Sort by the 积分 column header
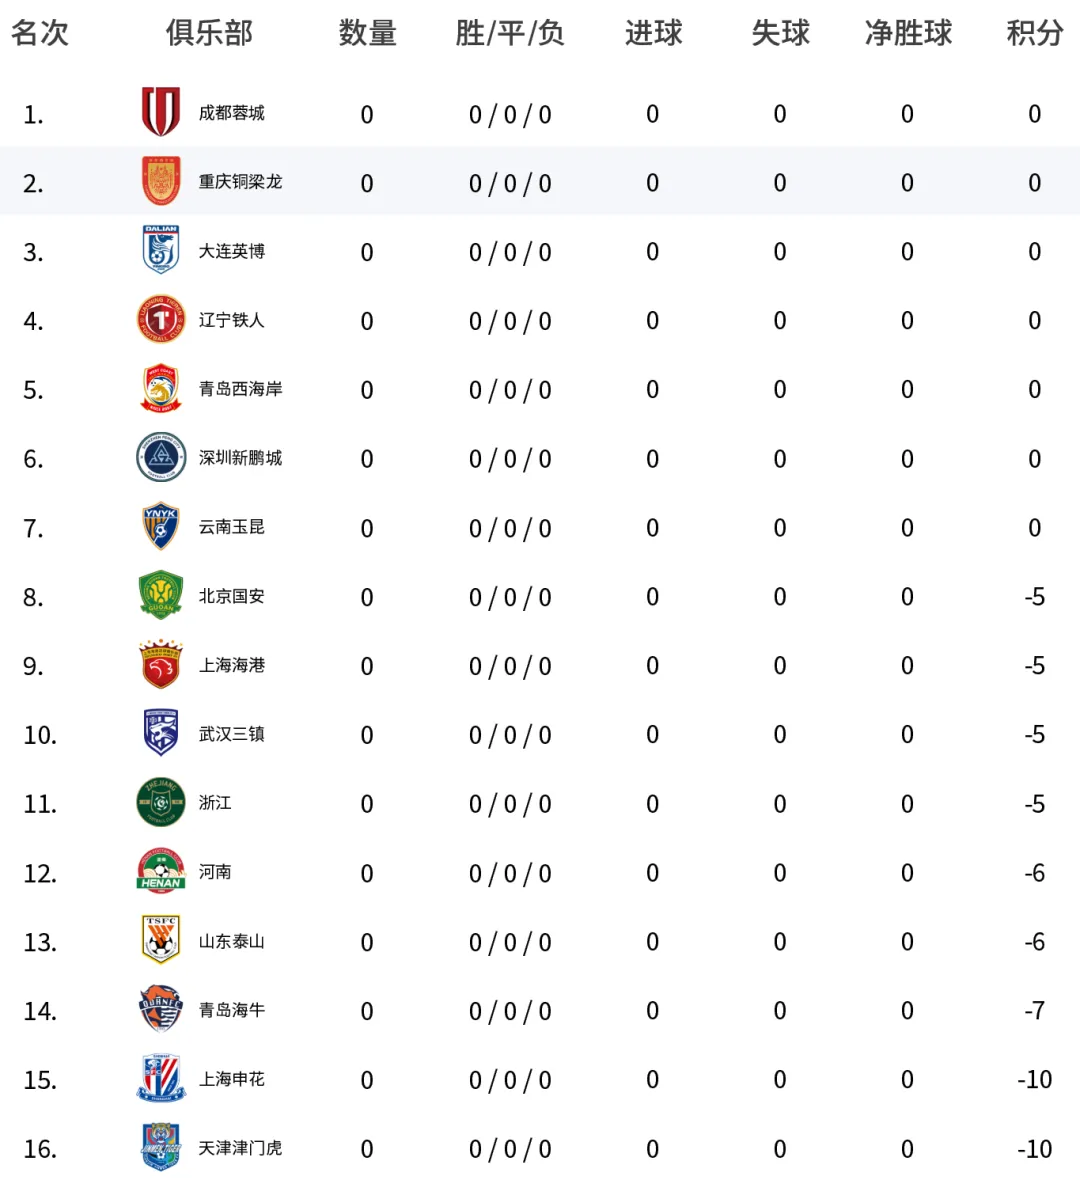 1034,33
